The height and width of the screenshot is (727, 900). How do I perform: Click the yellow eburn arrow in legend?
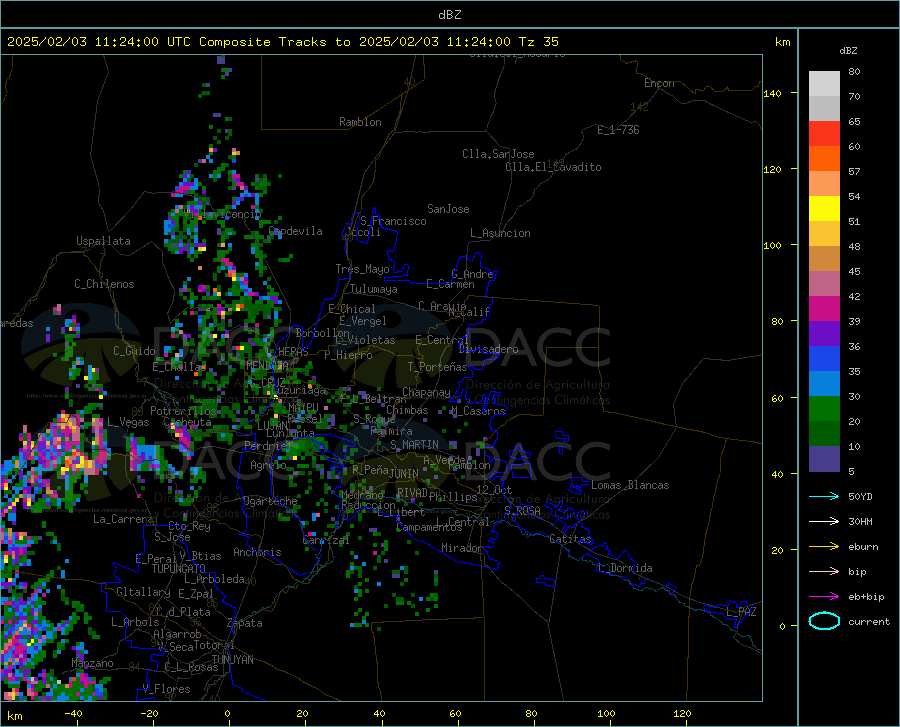(x=824, y=546)
